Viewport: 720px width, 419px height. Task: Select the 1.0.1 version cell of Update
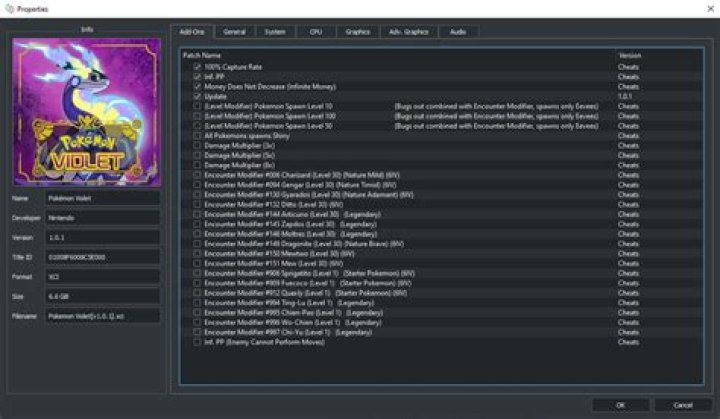(625, 96)
